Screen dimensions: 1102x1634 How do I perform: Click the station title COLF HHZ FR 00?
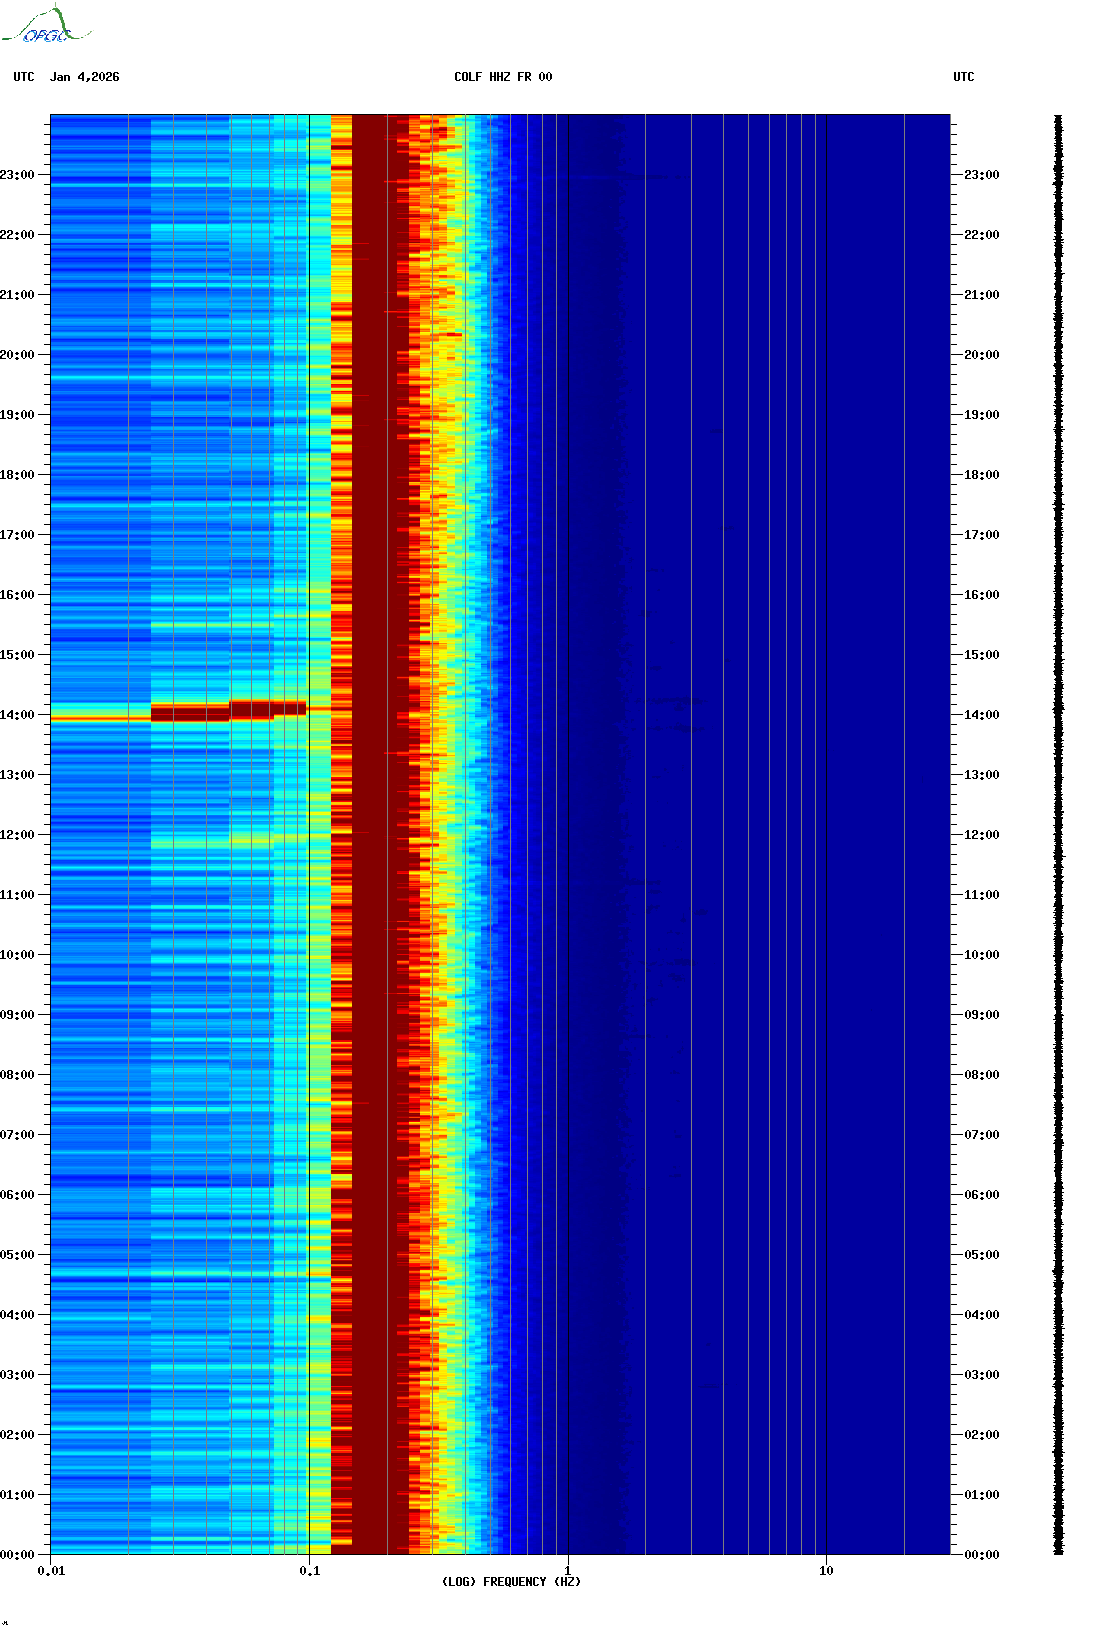pyautogui.click(x=502, y=77)
